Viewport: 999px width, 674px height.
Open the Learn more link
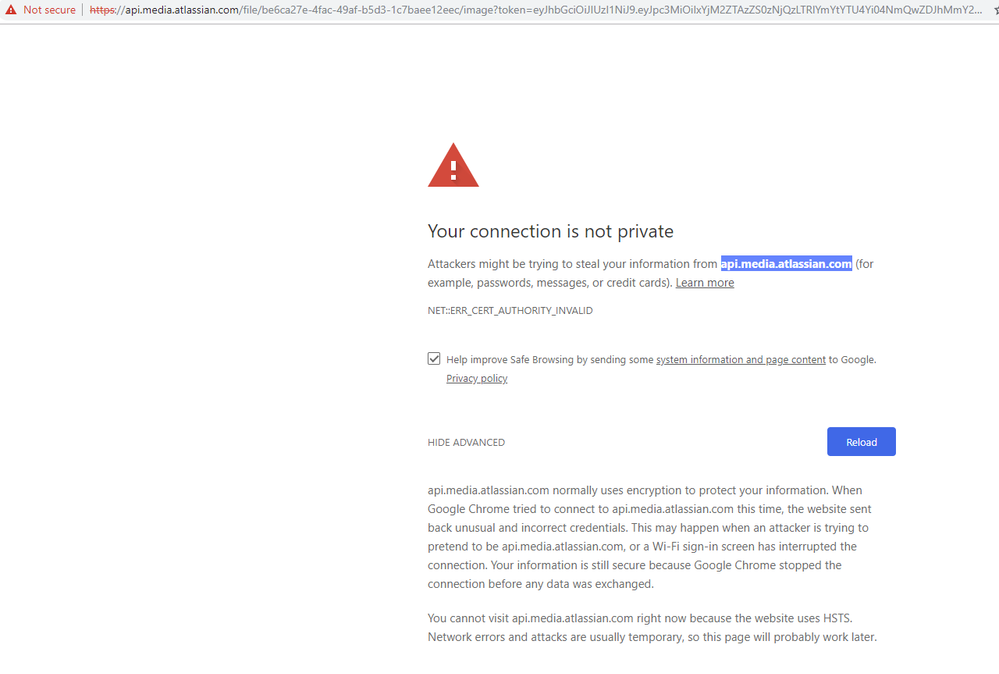click(x=705, y=283)
